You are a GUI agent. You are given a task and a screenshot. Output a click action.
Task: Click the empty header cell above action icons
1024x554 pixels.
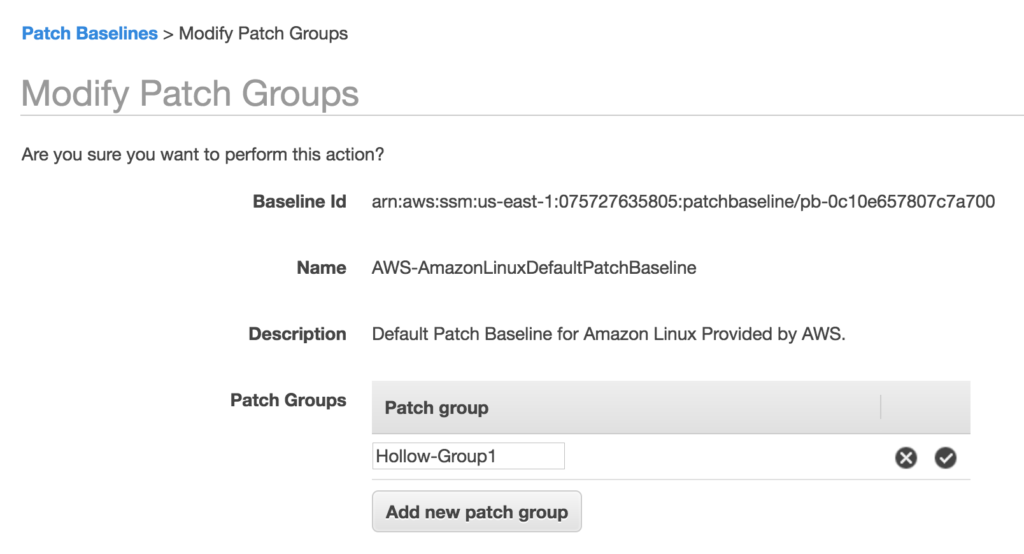coord(925,407)
